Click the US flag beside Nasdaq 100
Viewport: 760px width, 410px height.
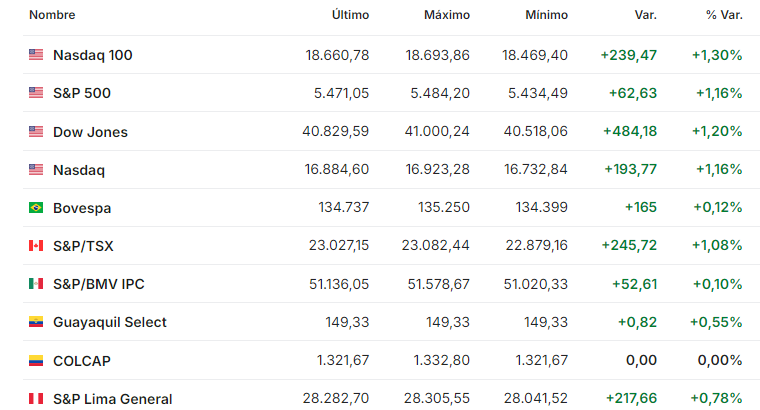click(36, 54)
